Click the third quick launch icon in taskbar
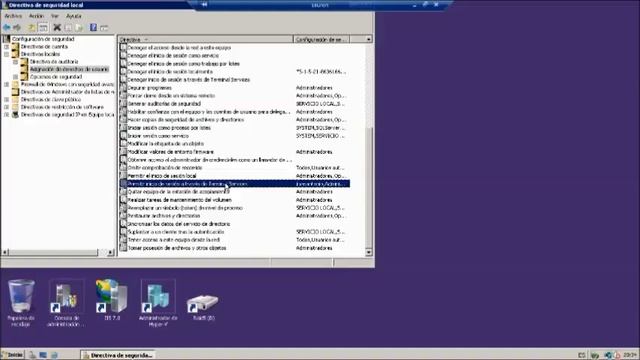The image size is (640, 360). [54, 355]
